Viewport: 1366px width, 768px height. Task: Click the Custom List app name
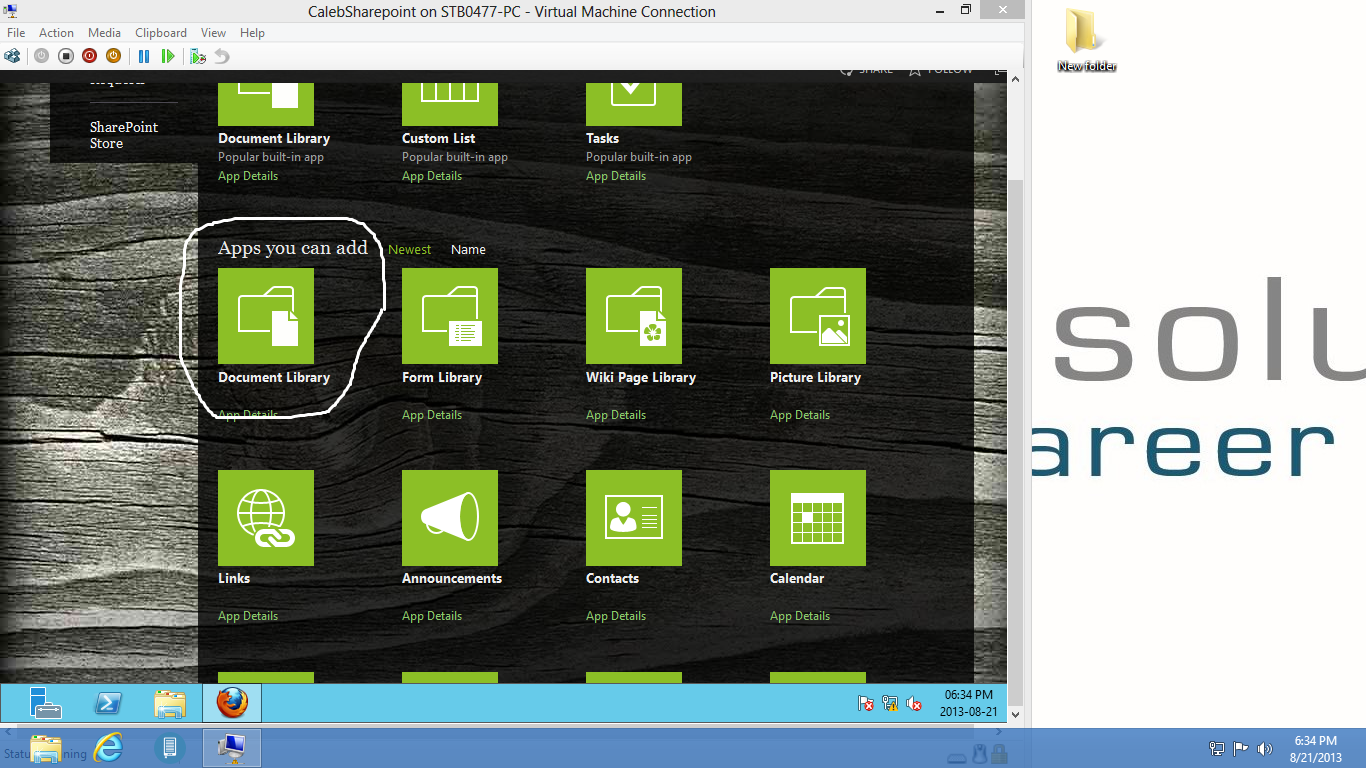pyautogui.click(x=439, y=138)
